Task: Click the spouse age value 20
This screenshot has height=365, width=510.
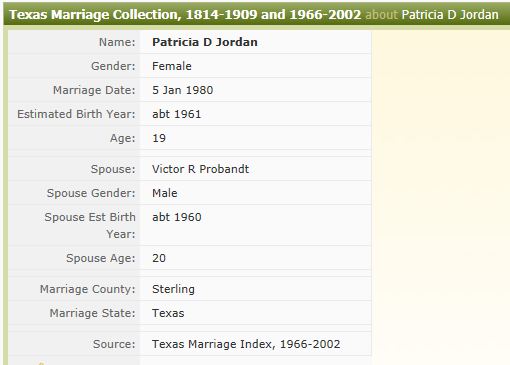Action: pyautogui.click(x=159, y=258)
